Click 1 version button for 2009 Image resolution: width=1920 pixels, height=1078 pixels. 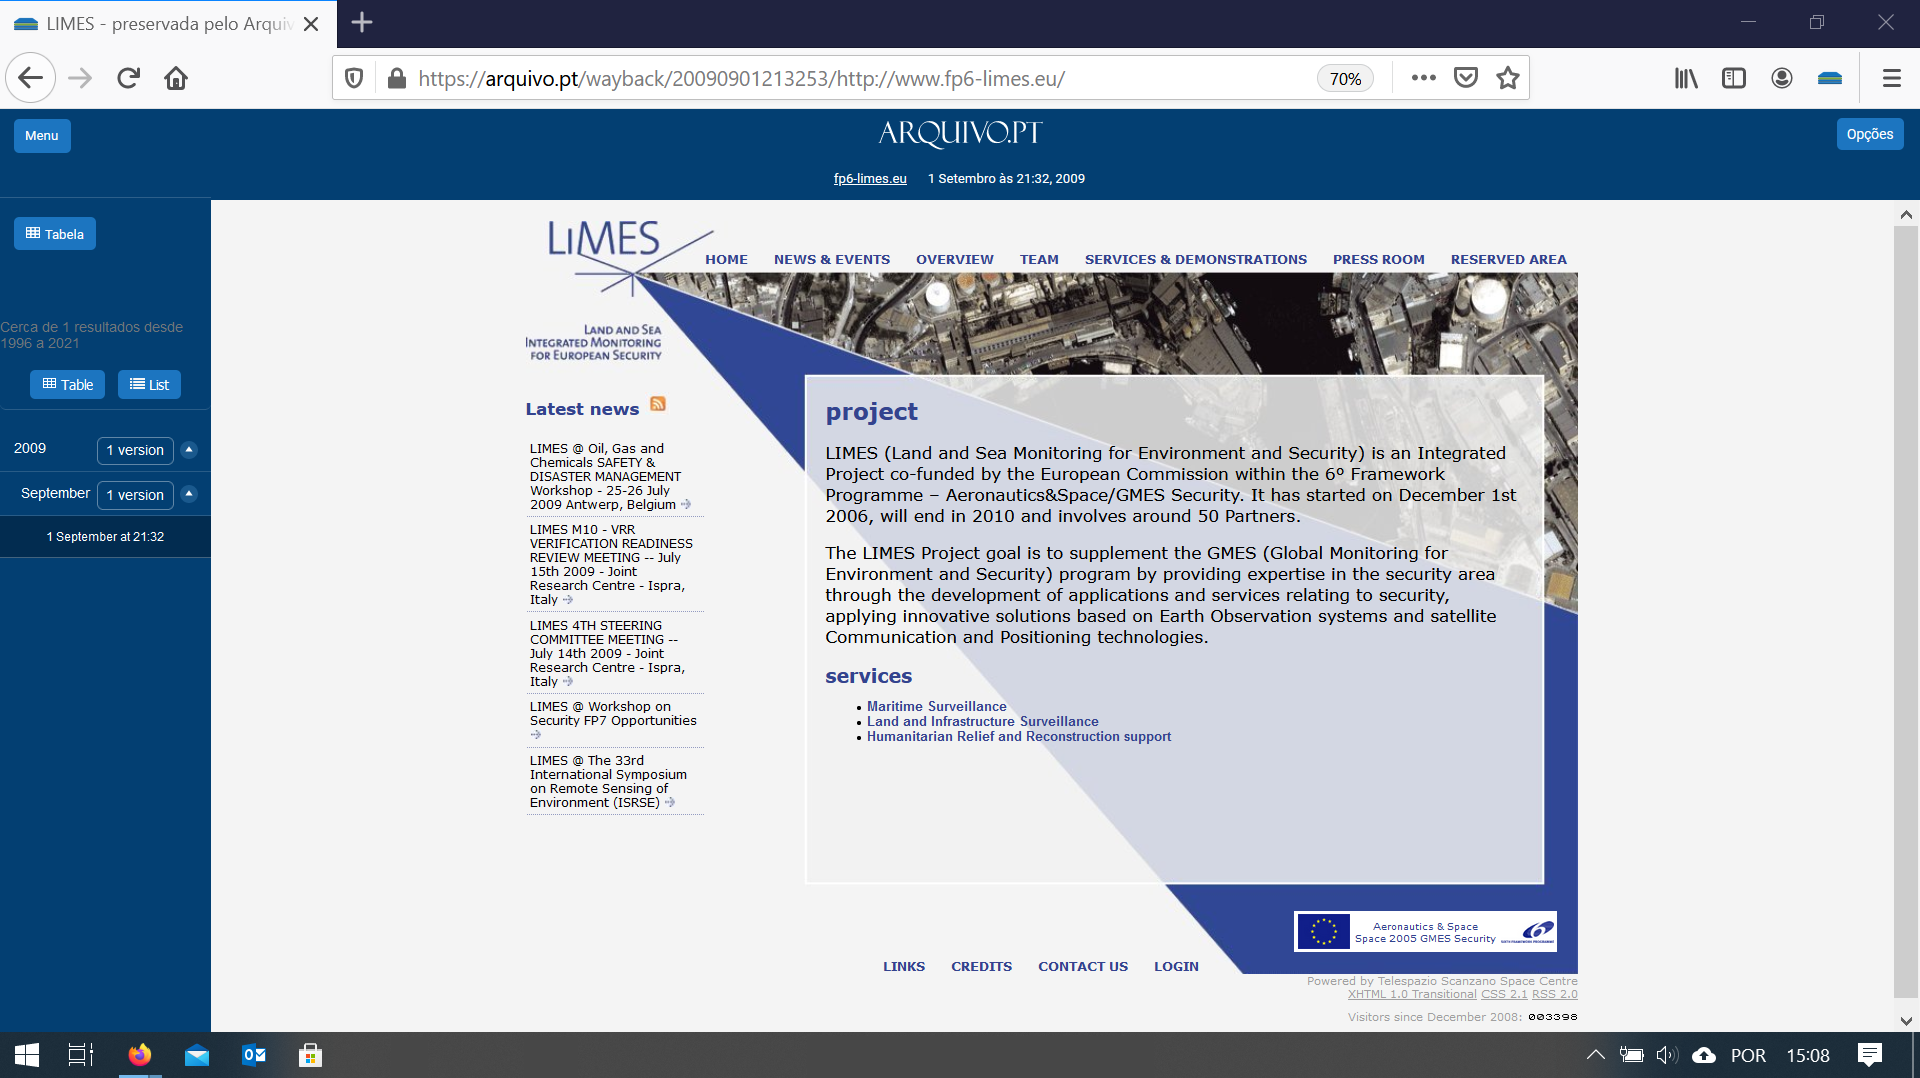pos(135,450)
